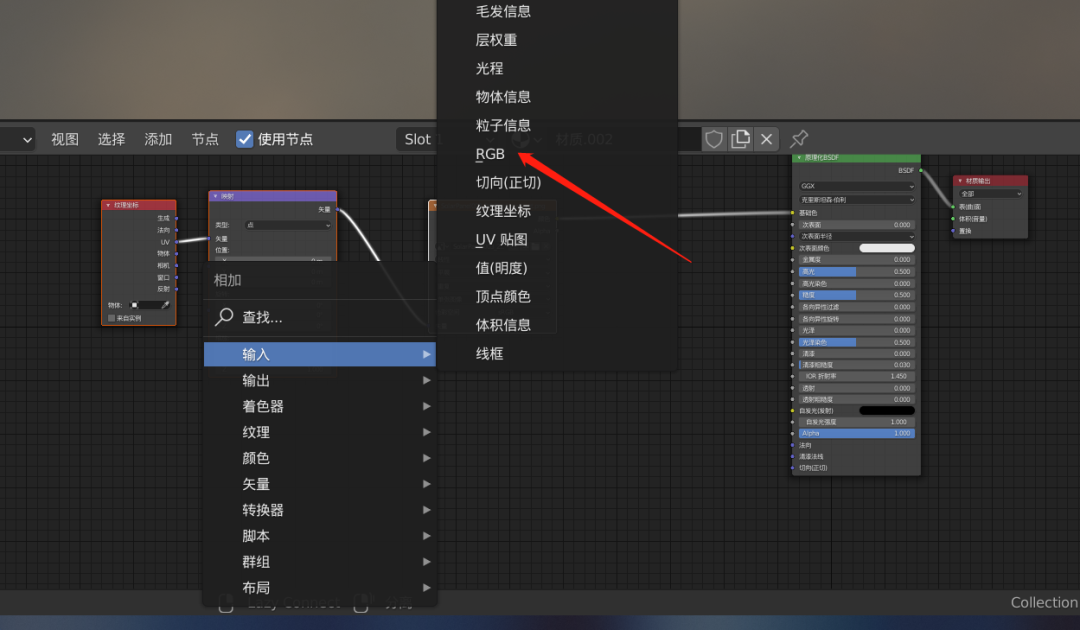This screenshot has width=1080, height=630.
Task: Click the BSDF output socket dot
Action: pyautogui.click(x=921, y=170)
